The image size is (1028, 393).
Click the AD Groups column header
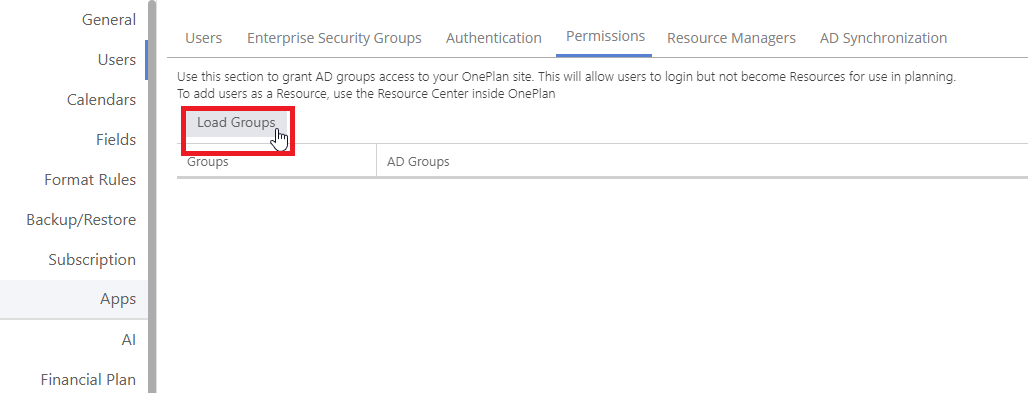point(702,161)
